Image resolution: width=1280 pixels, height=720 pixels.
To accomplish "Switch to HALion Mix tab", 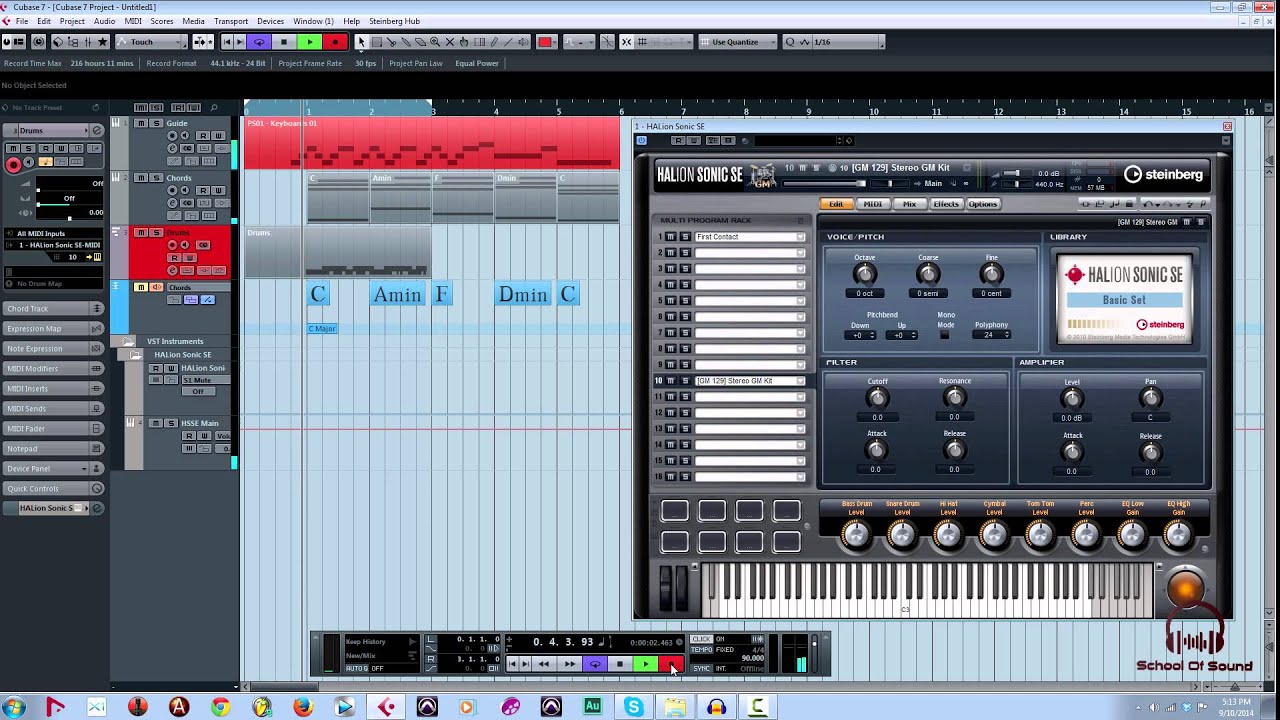I will tap(909, 204).
